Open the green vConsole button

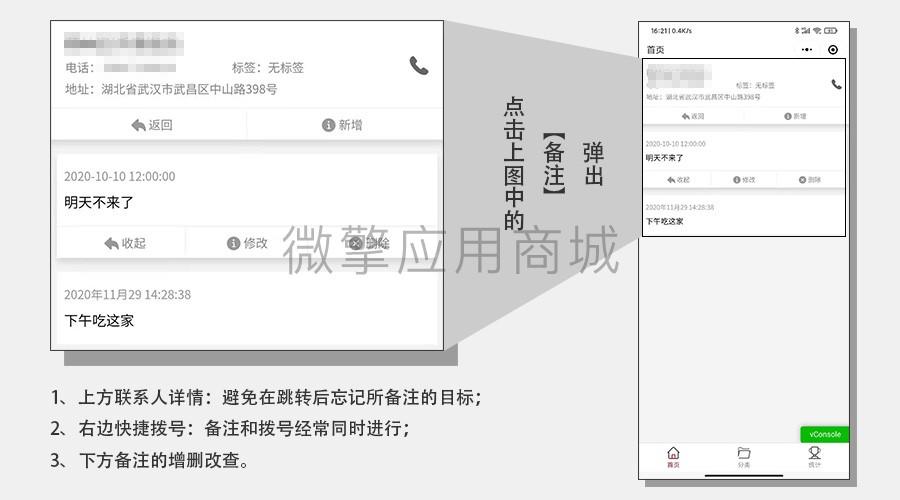(x=825, y=435)
